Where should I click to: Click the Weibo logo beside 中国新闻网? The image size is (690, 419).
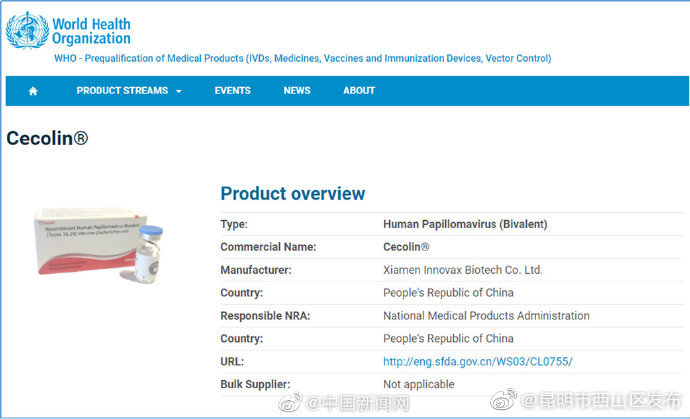click(290, 402)
